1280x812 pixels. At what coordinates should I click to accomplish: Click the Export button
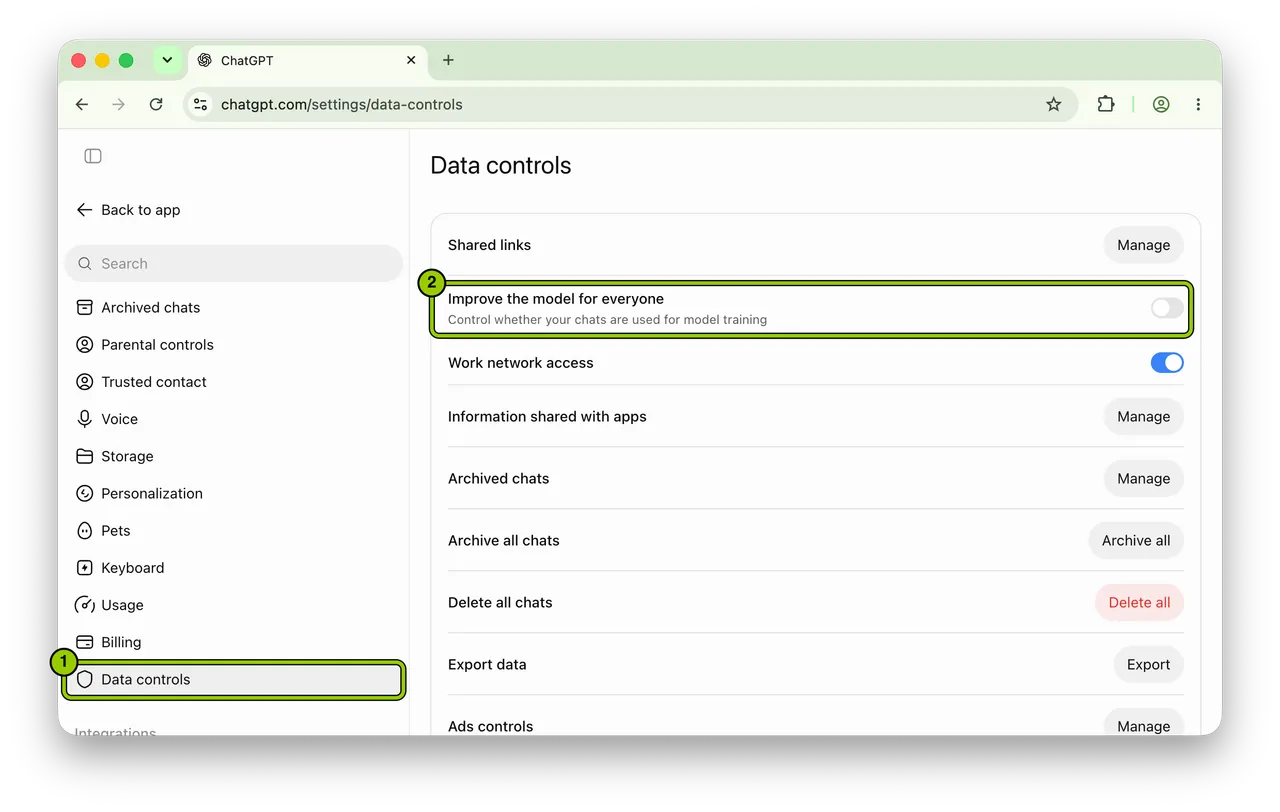point(1148,665)
